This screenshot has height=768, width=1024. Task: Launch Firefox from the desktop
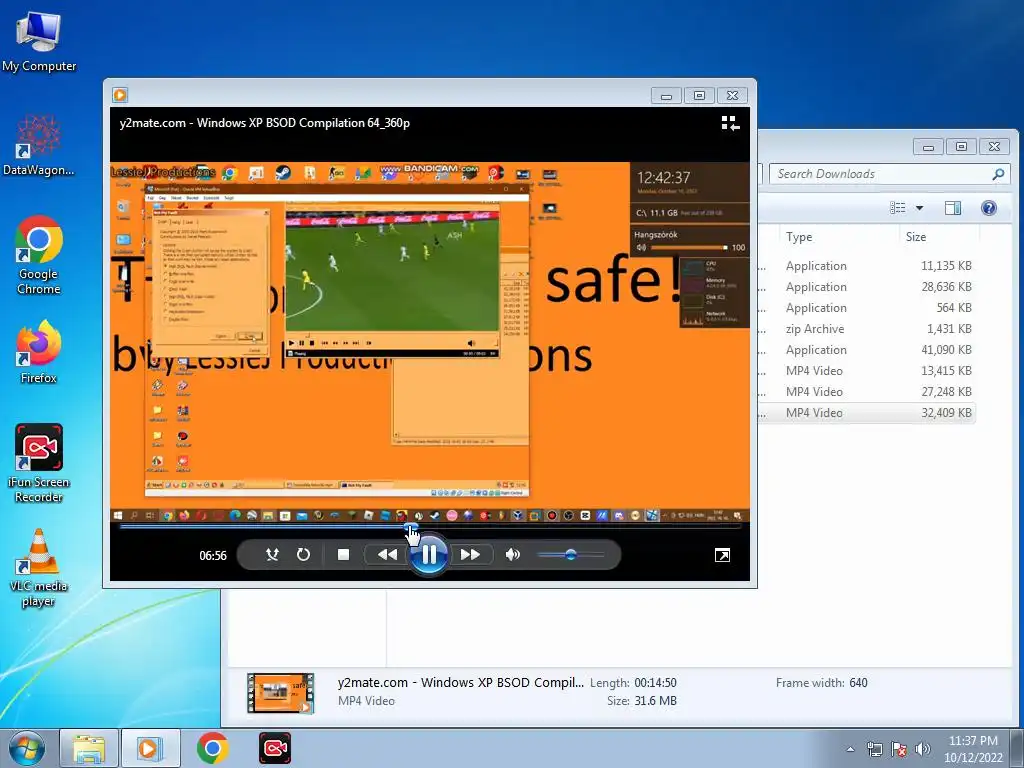pos(39,352)
